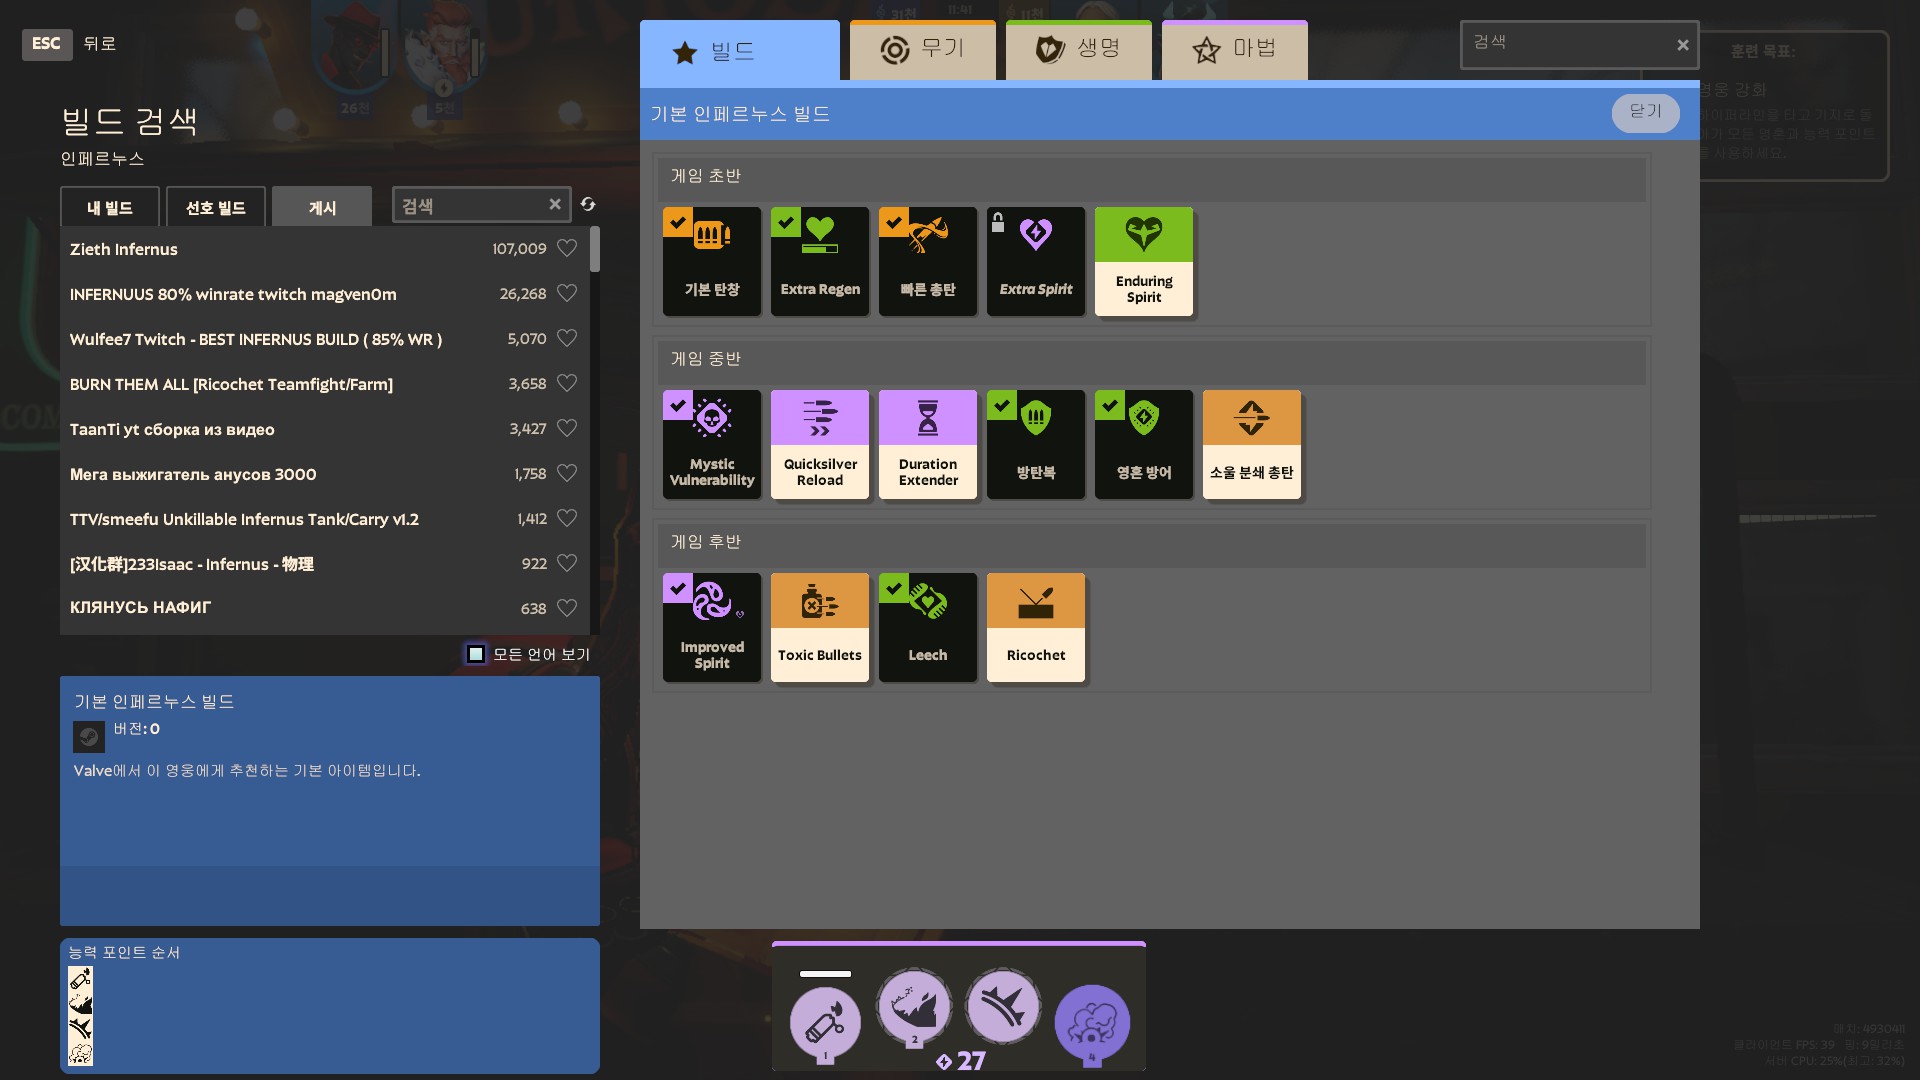Open the КЛЯНУСЬ НАФИГ build
This screenshot has width=1920, height=1080.
325,608
